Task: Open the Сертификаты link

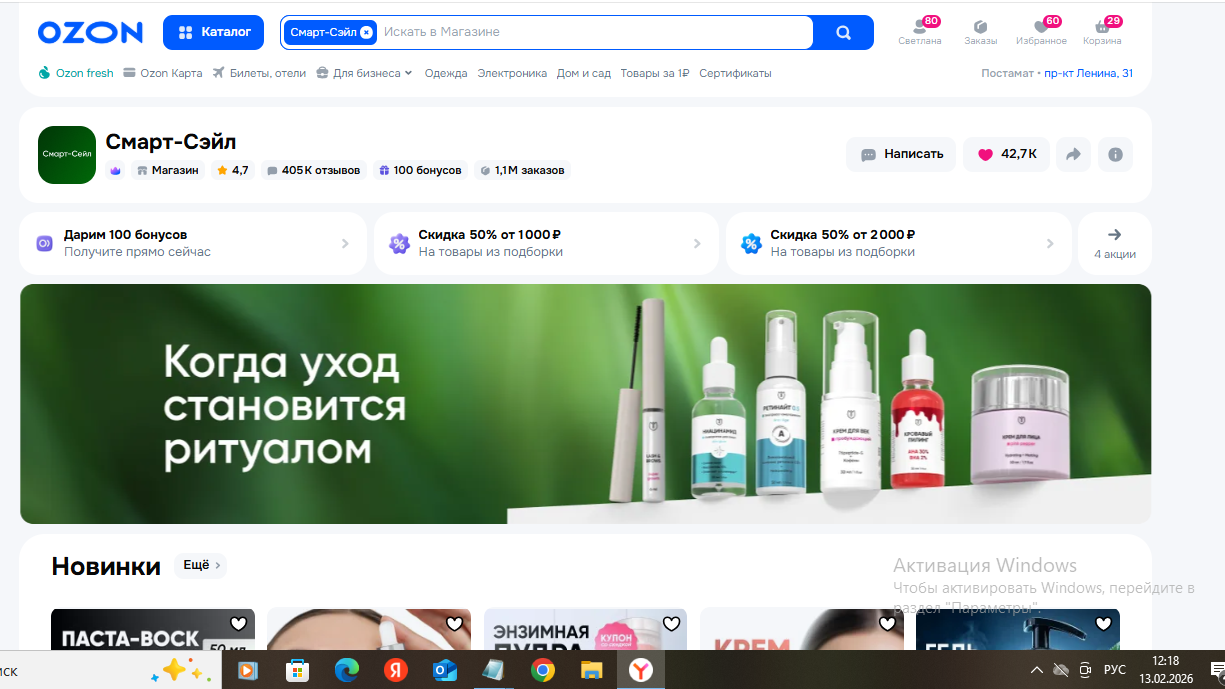Action: 735,73
